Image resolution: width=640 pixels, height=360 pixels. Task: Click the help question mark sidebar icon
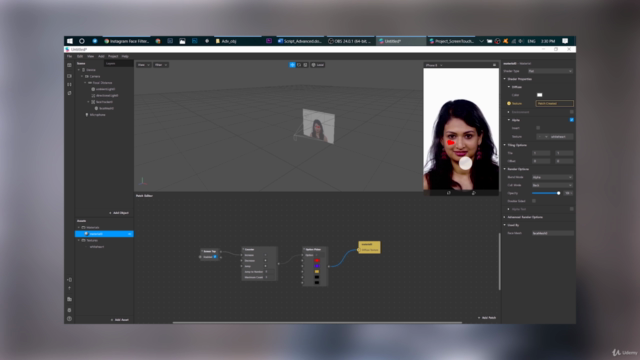(69, 318)
